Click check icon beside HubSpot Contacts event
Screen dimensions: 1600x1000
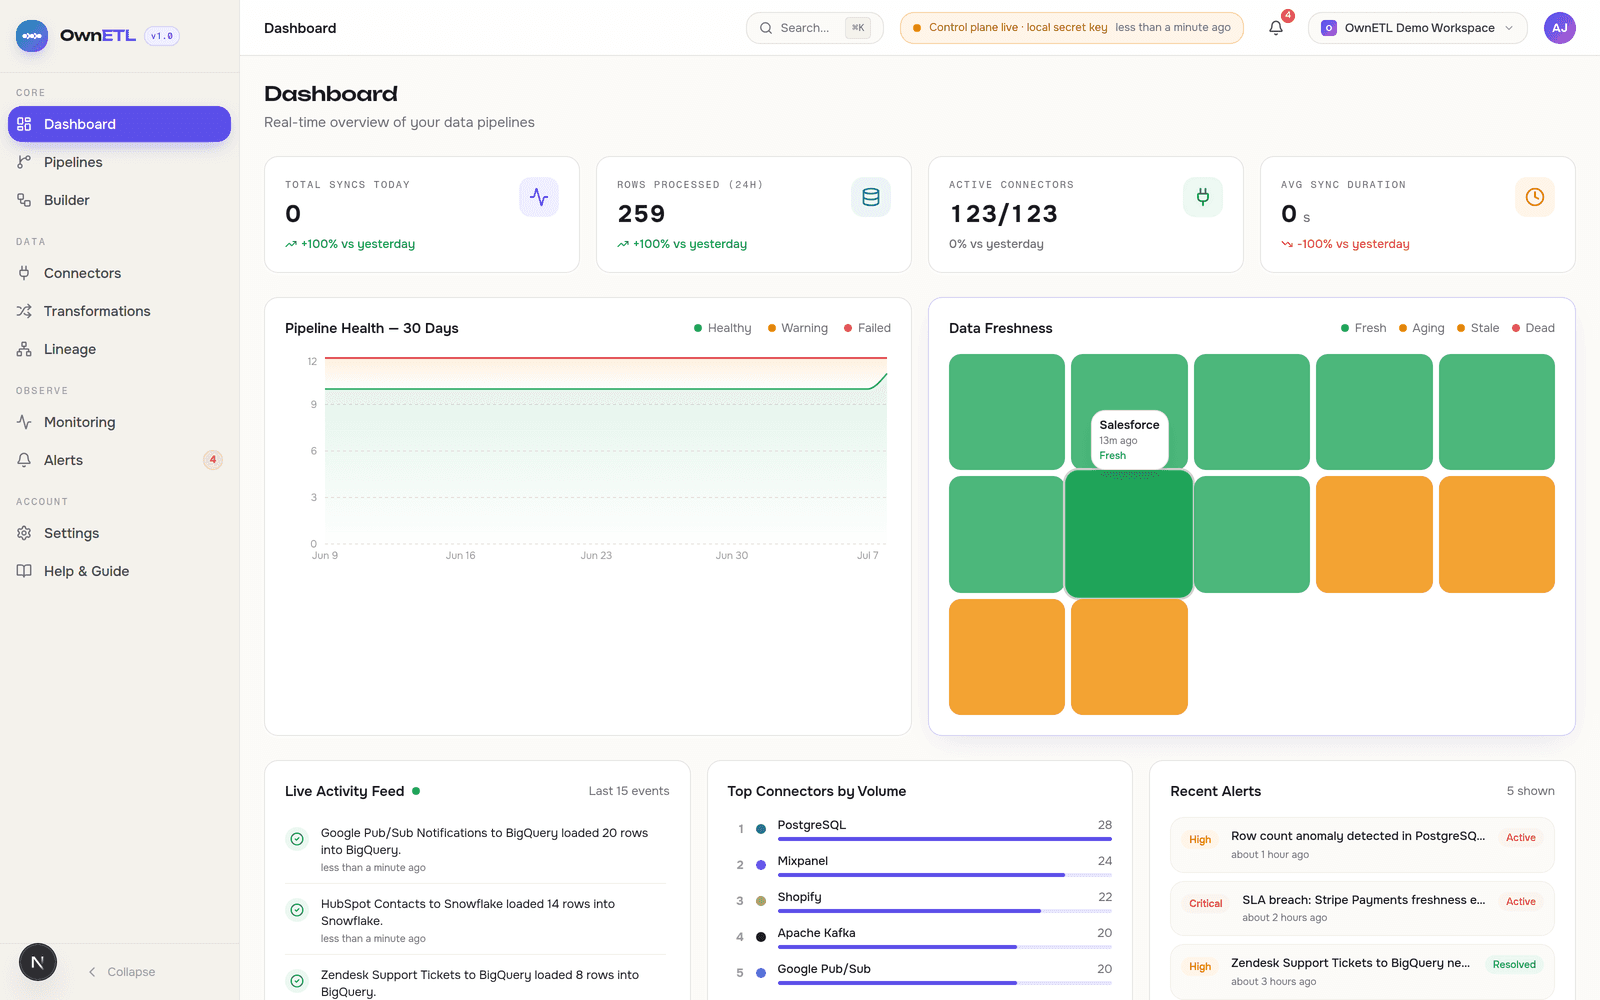[x=297, y=910]
